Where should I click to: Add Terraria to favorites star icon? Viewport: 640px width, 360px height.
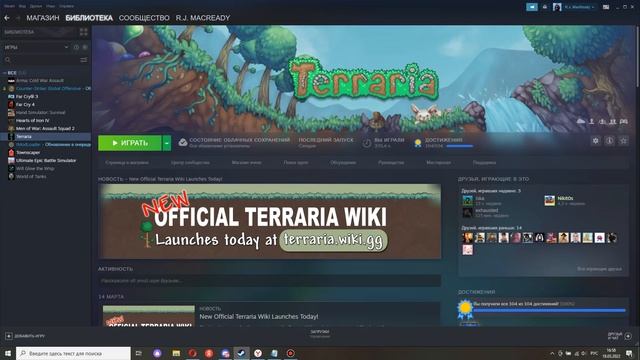tap(623, 141)
